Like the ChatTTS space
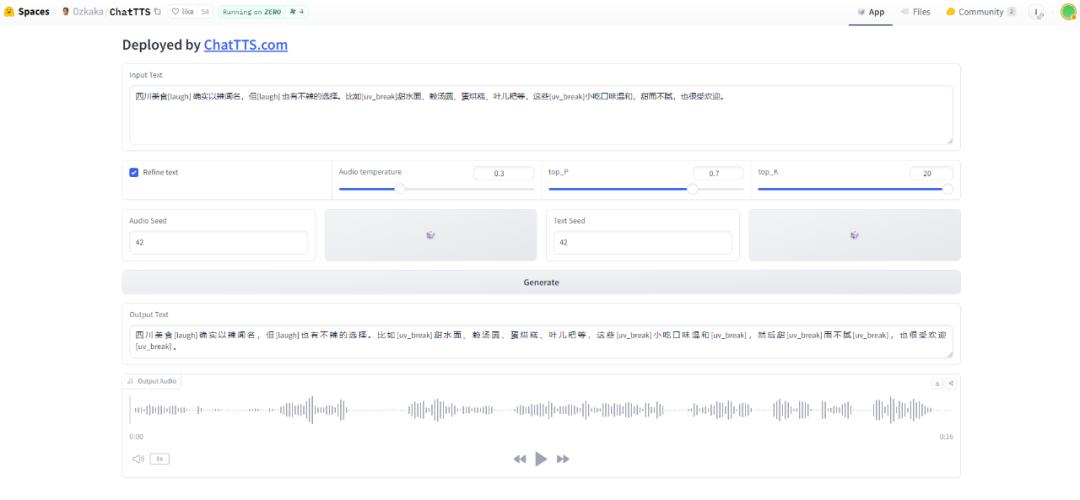Viewport: 1080px width, 500px height. pos(183,12)
